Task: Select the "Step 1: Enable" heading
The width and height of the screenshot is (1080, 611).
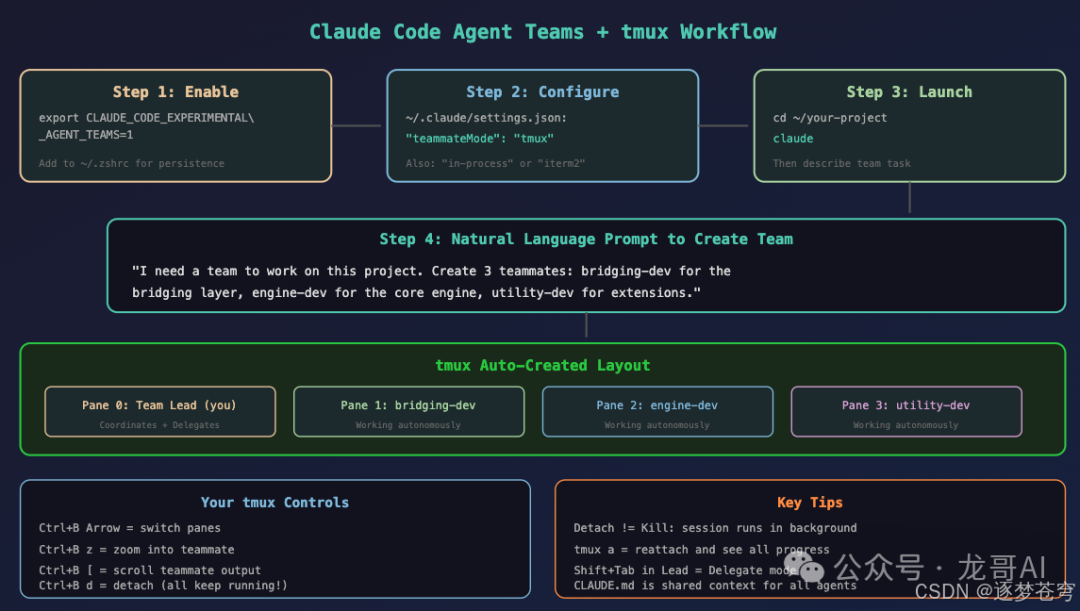Action: click(x=176, y=92)
